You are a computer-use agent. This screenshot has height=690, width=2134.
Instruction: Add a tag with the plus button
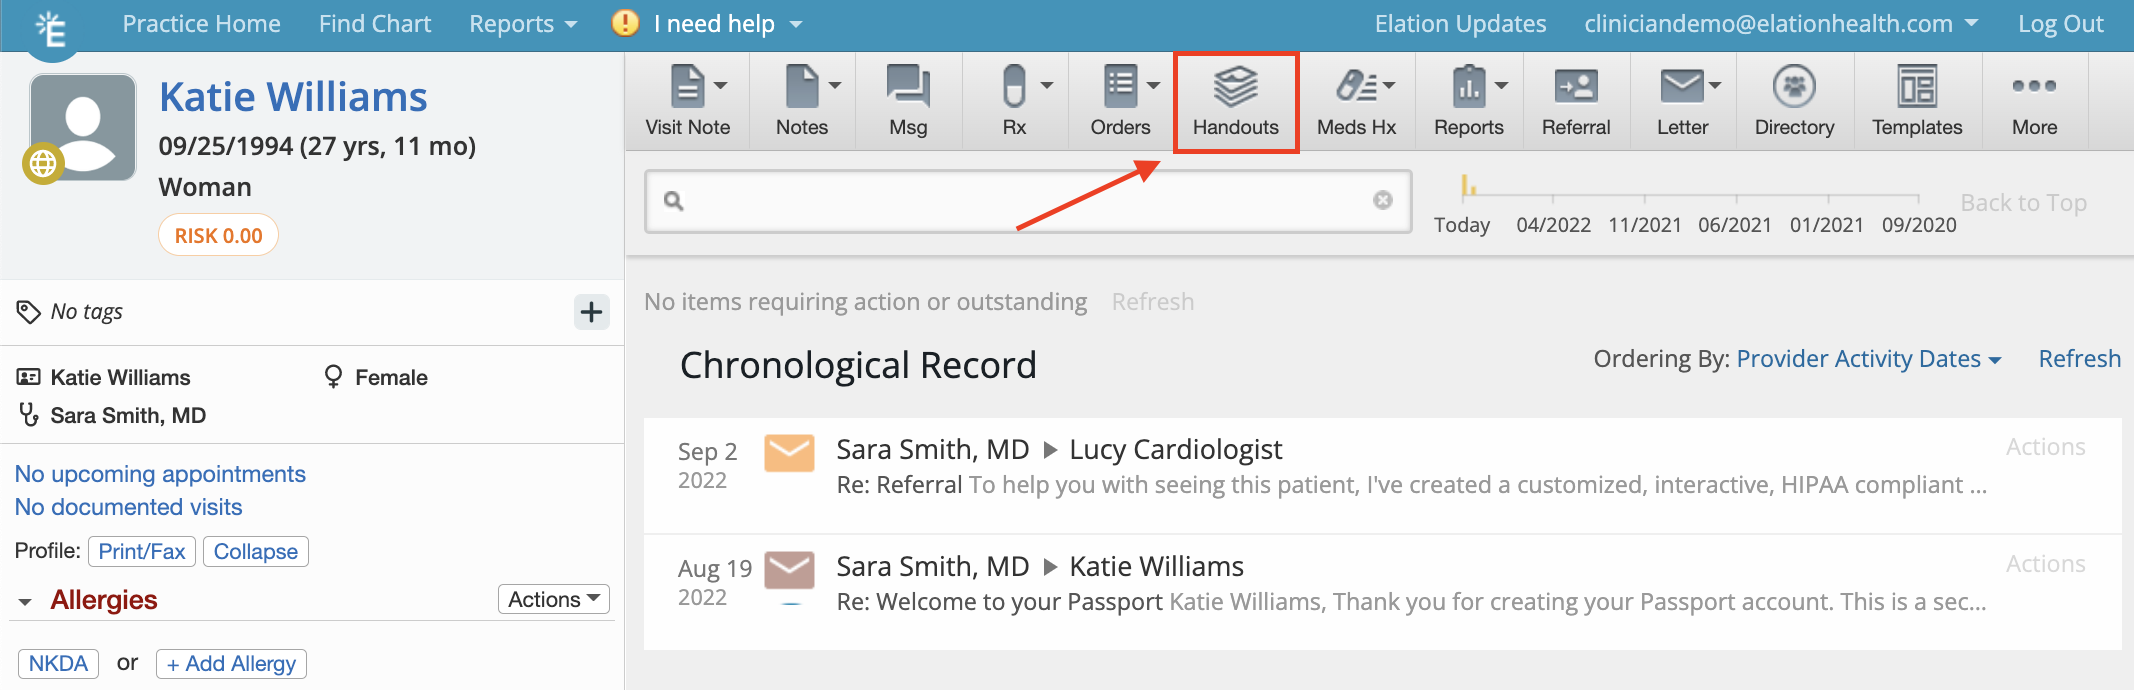[592, 312]
